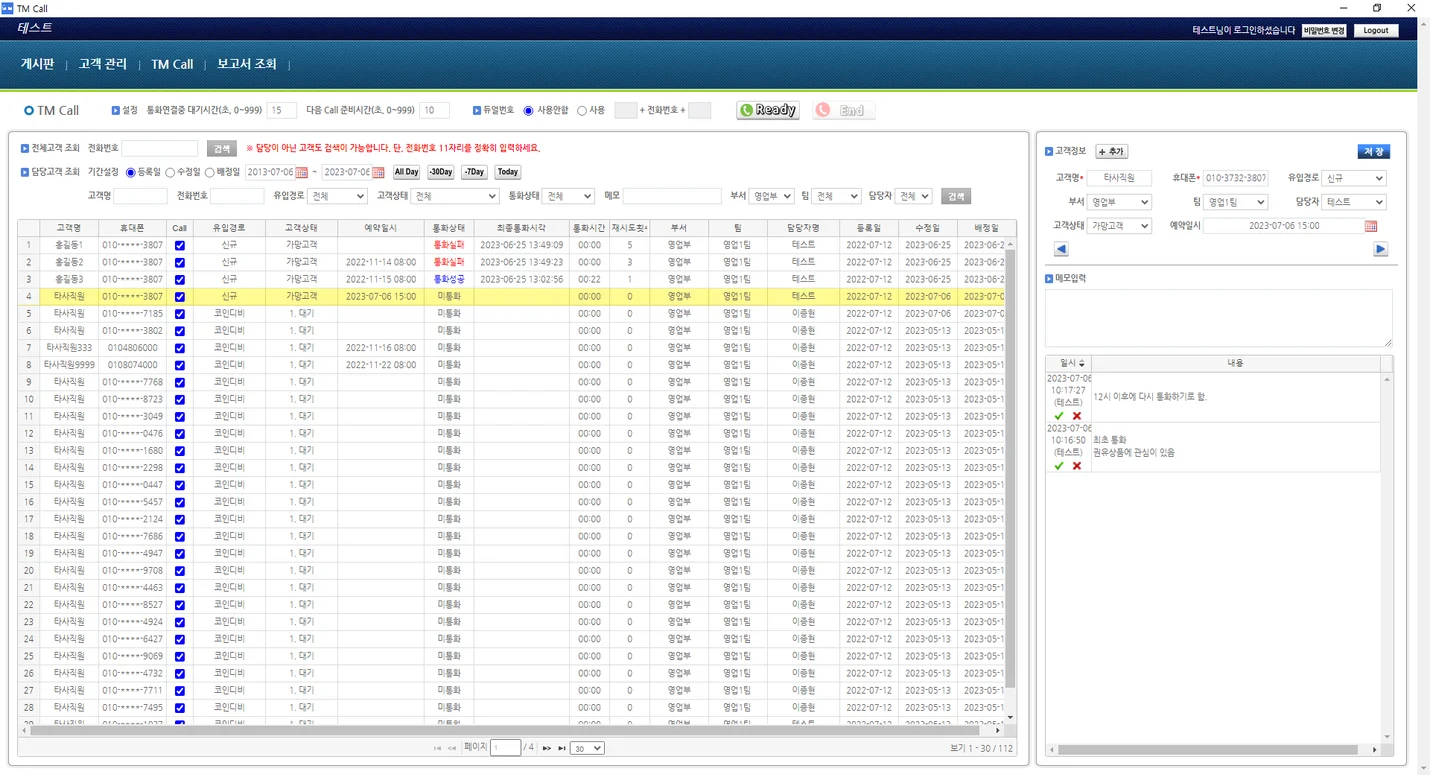Click the 전체고객 조회 arrow icon
This screenshot has width=1430, height=775.
[x=25, y=148]
